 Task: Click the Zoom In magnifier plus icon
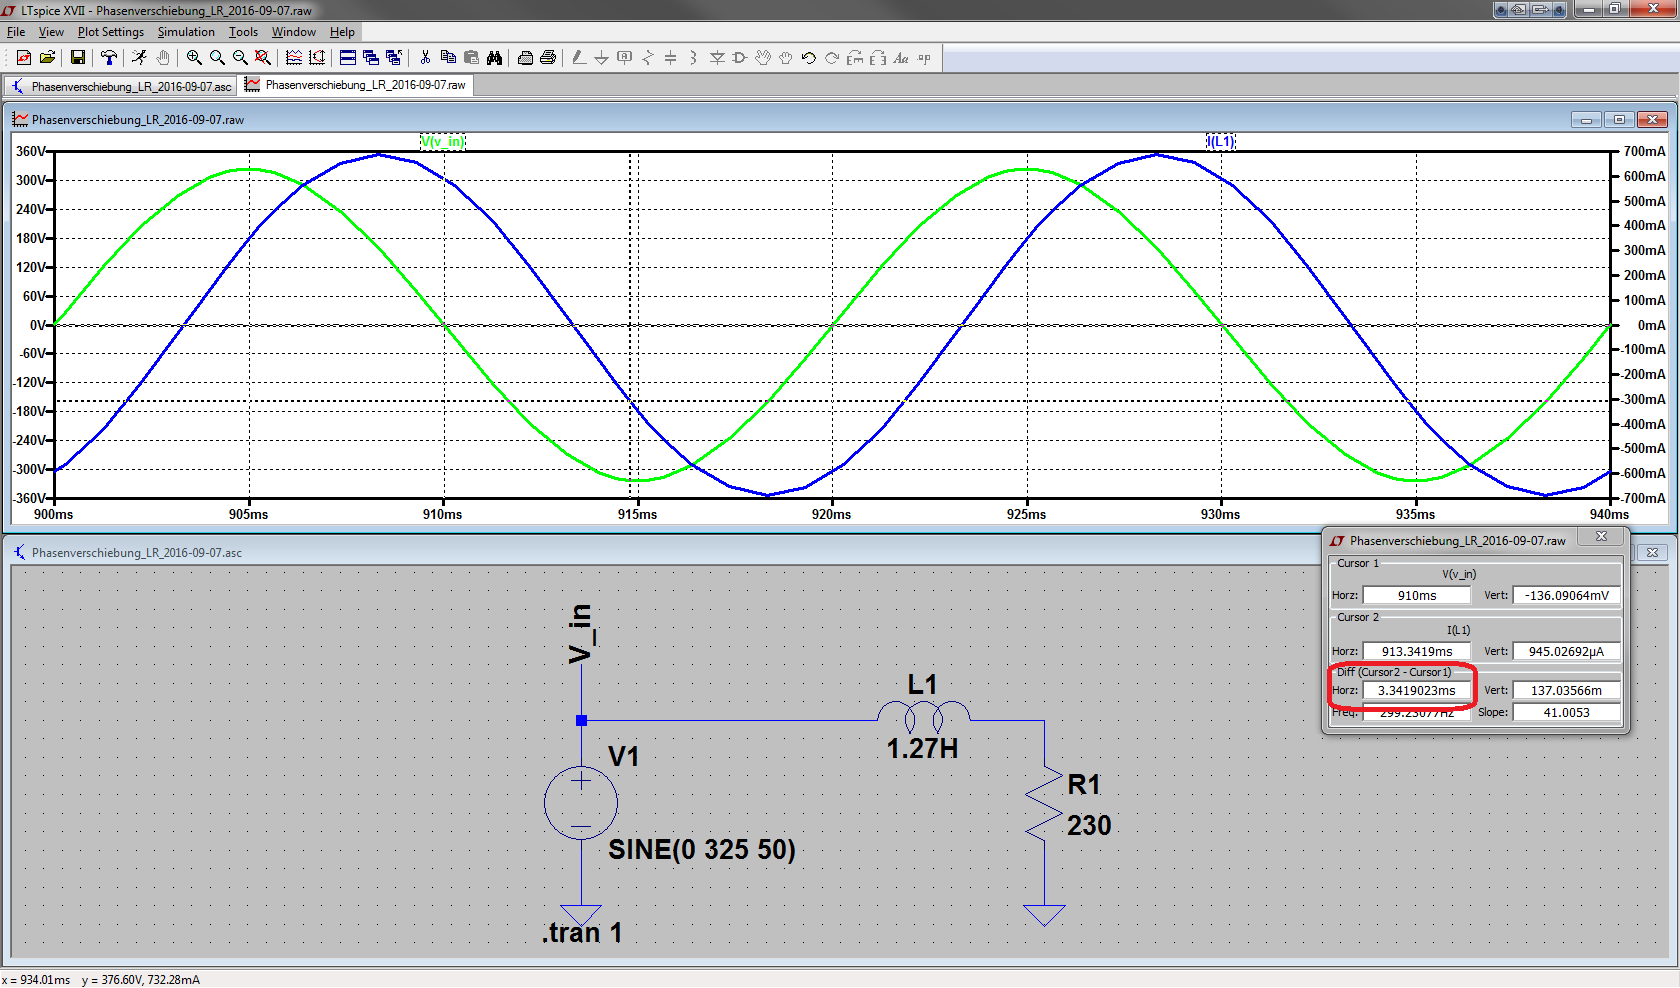(x=194, y=58)
